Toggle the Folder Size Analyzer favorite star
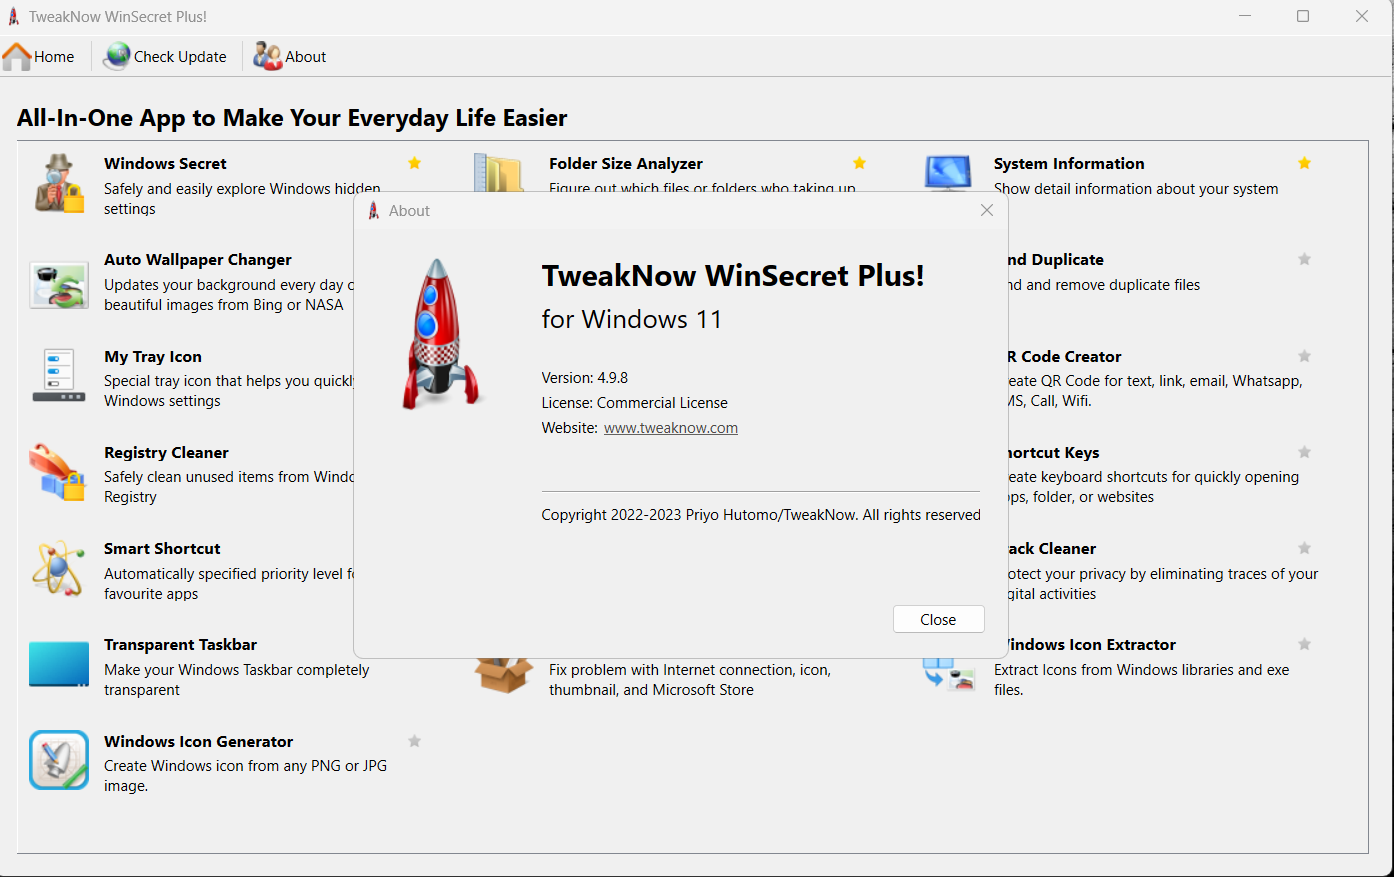Screen dimensions: 1394x877 859,163
